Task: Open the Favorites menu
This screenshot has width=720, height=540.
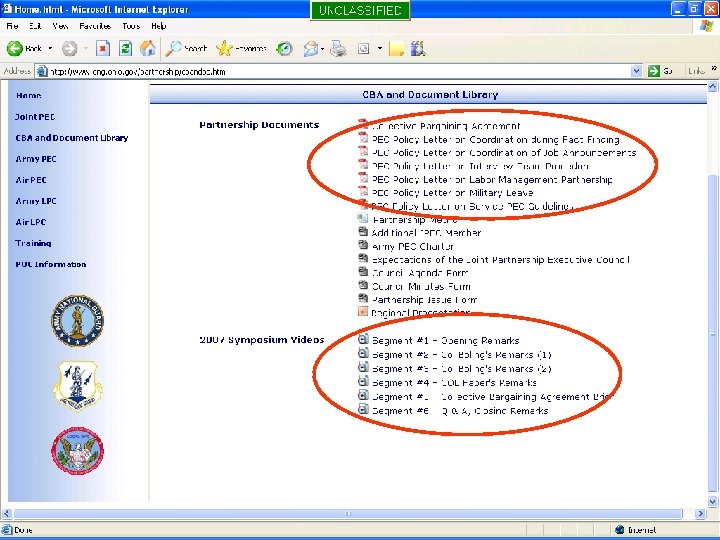Action: (x=95, y=26)
